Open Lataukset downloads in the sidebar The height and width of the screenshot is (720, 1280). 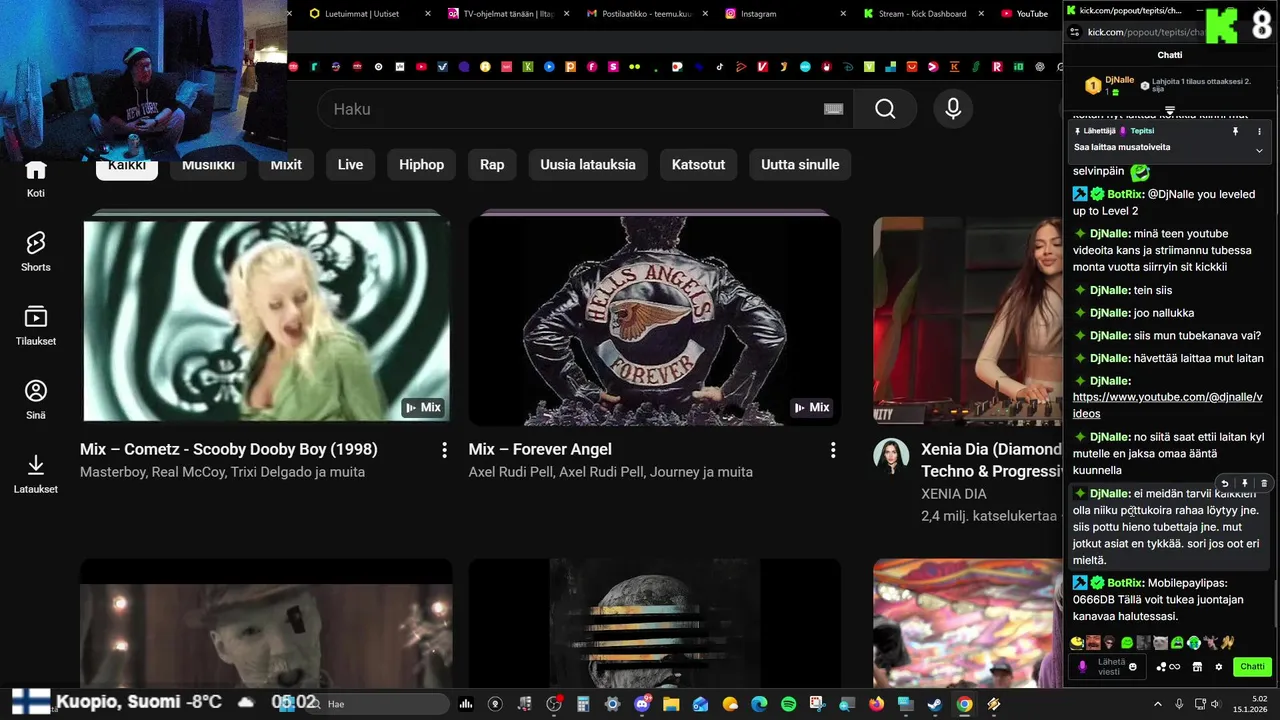point(36,474)
